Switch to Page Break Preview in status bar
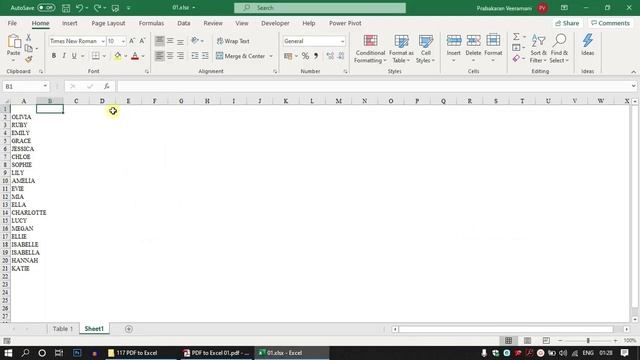The width and height of the screenshot is (640, 360). (546, 340)
